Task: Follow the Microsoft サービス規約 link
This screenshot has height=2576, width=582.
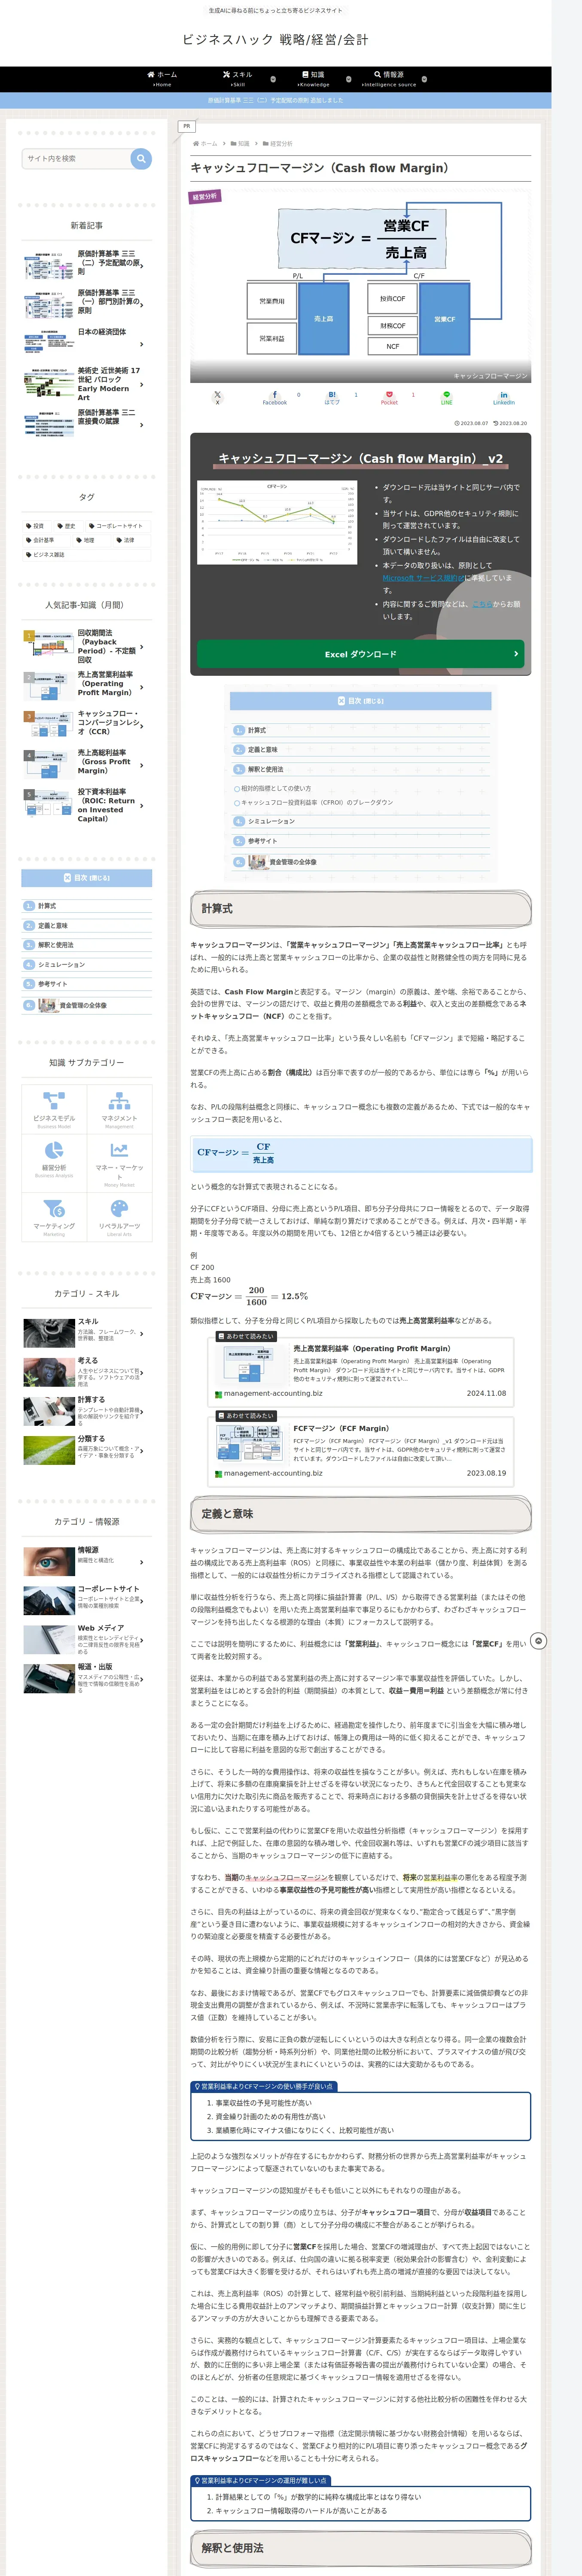Action: point(423,578)
